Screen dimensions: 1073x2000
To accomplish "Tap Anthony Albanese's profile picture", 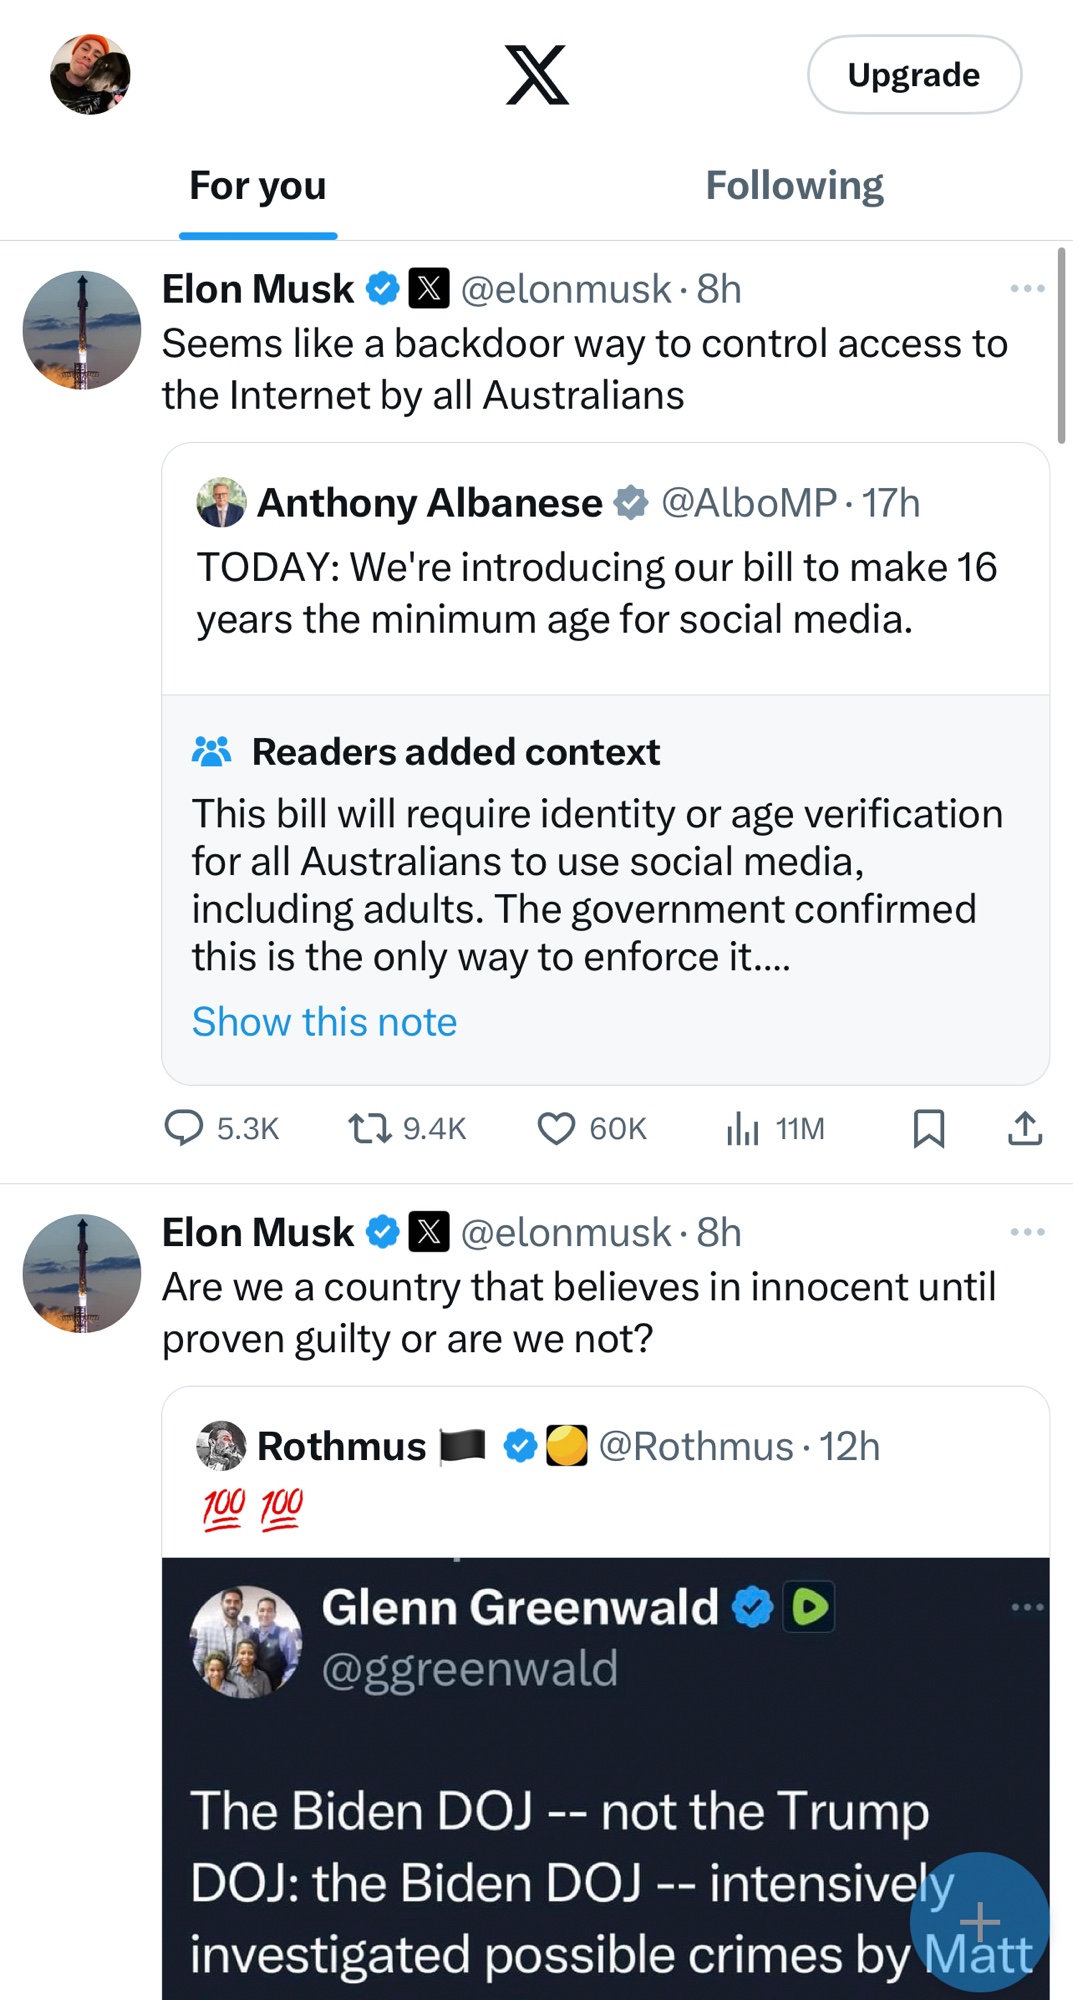I will tap(221, 502).
